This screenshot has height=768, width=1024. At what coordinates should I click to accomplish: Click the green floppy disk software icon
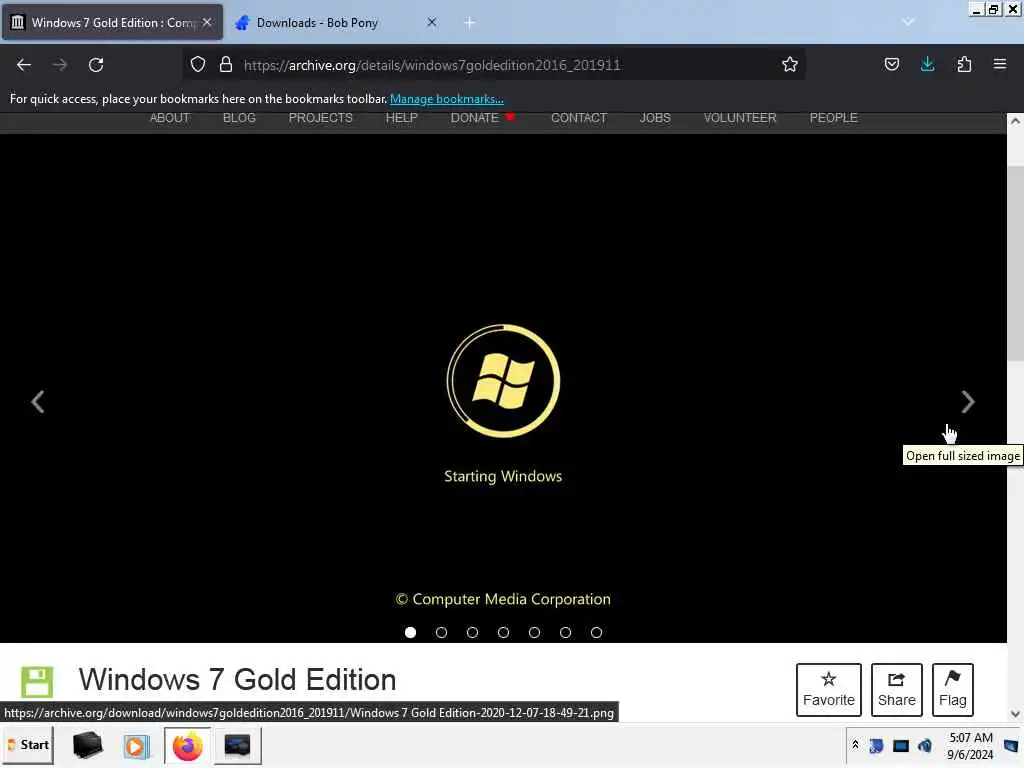pos(37,682)
